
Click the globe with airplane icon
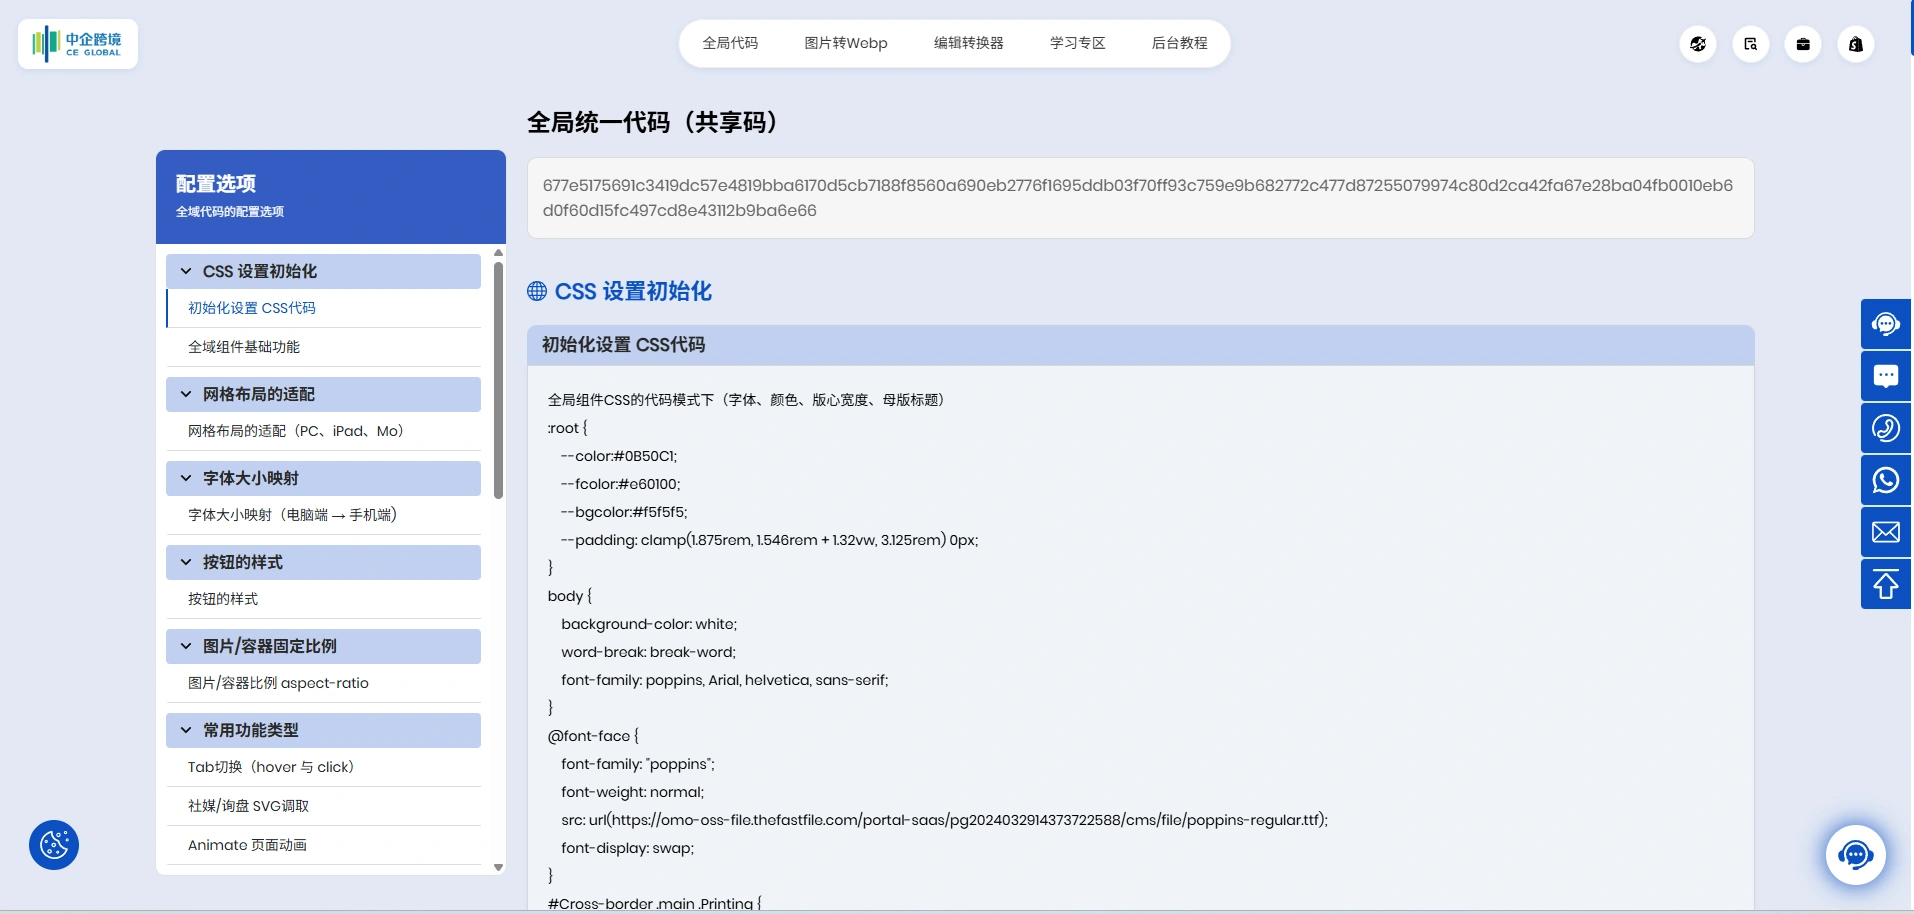(x=1697, y=44)
